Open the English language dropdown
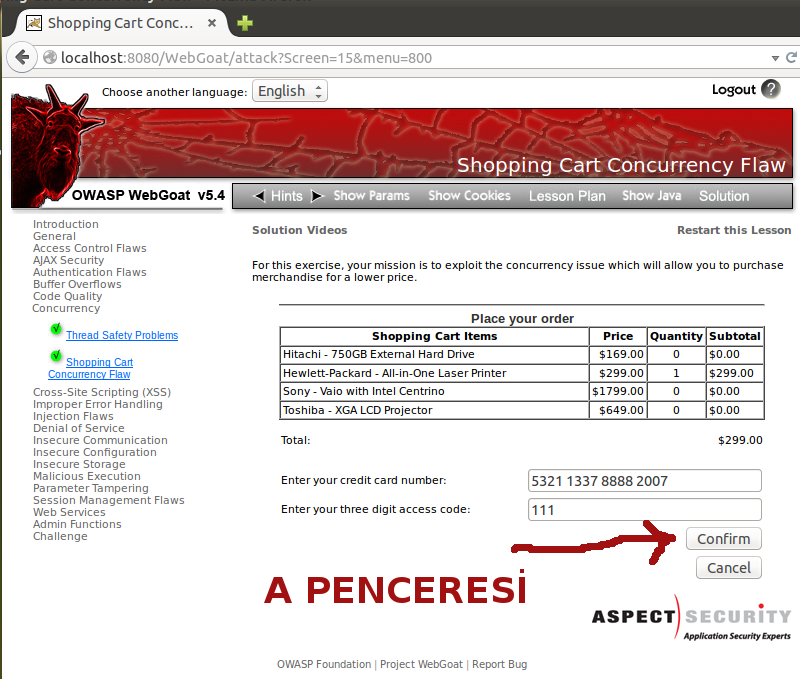This screenshot has width=800, height=679. [x=290, y=91]
